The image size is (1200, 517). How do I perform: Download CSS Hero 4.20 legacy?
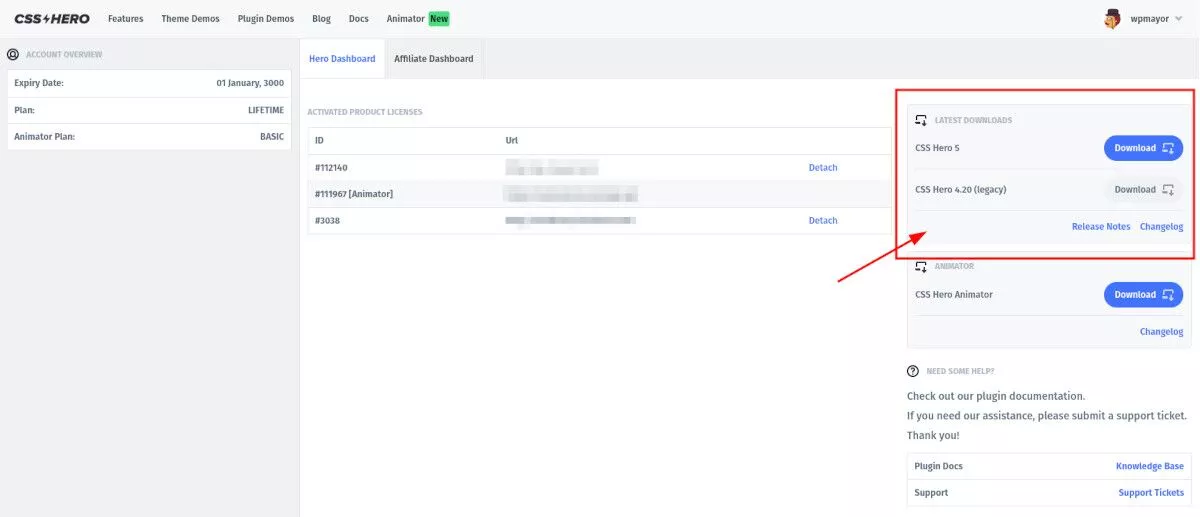click(x=1143, y=189)
